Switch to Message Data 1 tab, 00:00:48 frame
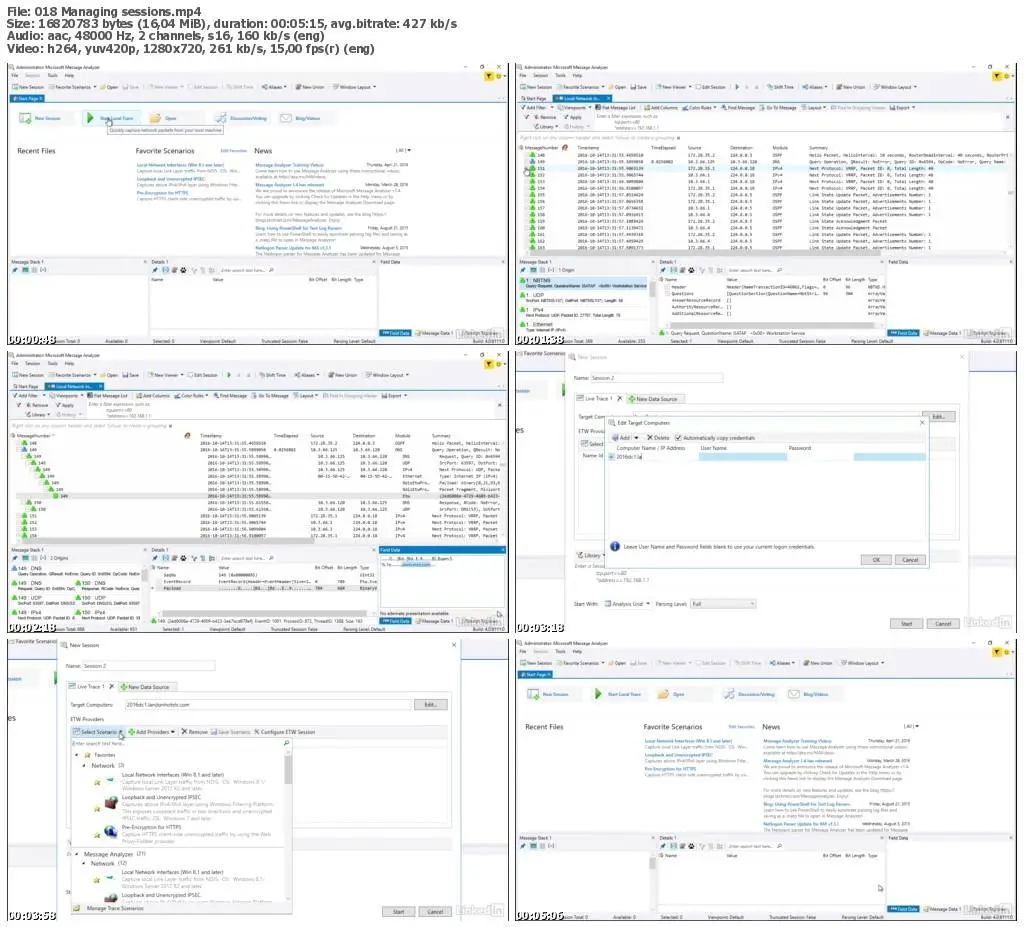 [435, 333]
